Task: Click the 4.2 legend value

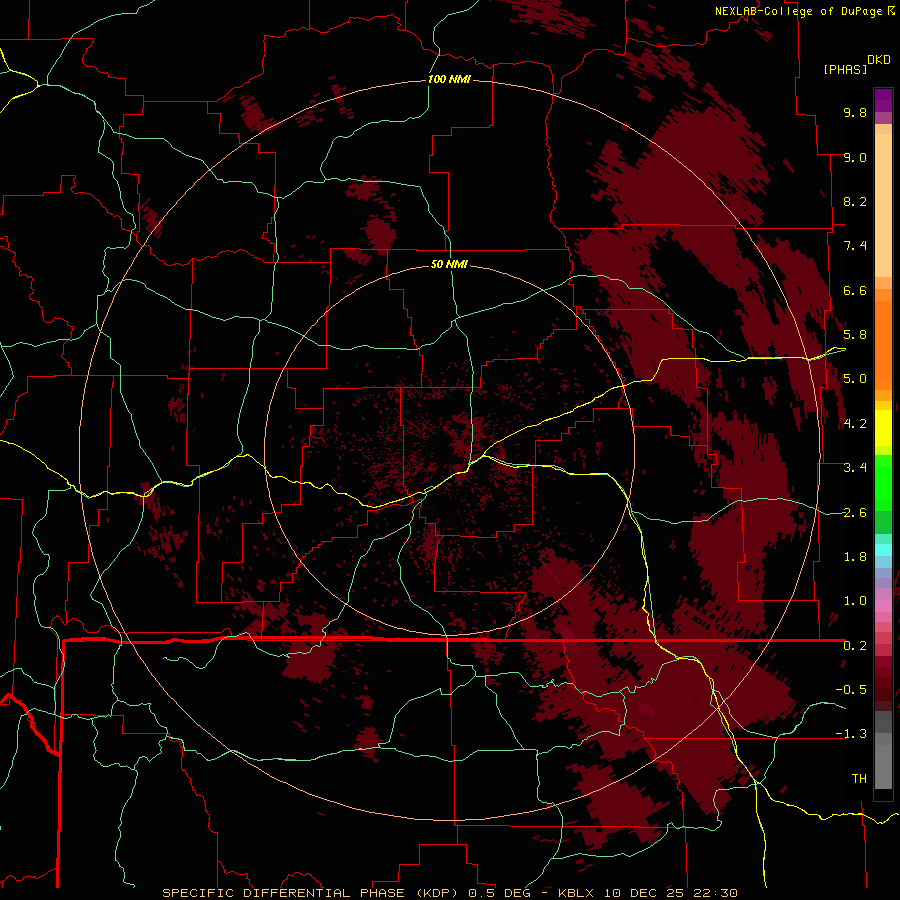Action: coord(855,424)
